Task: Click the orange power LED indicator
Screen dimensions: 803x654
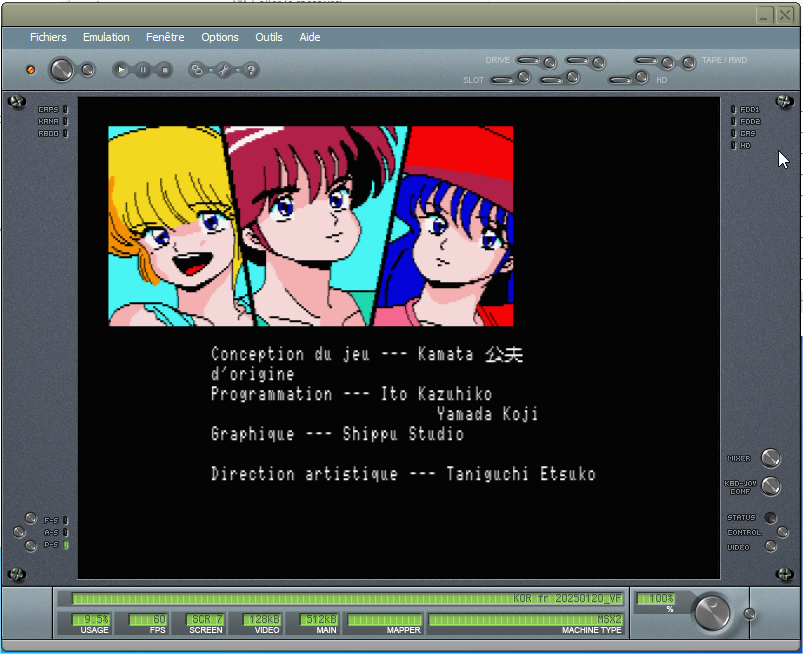Action: point(31,70)
